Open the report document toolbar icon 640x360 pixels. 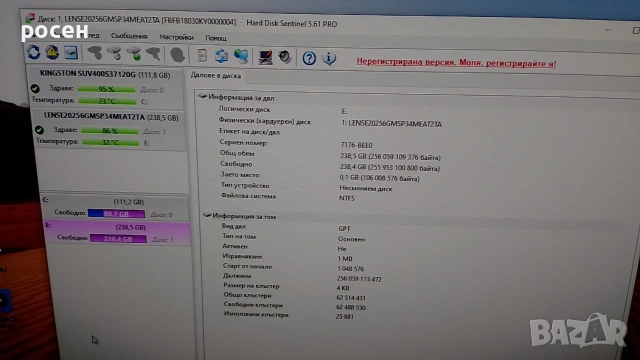[202, 56]
